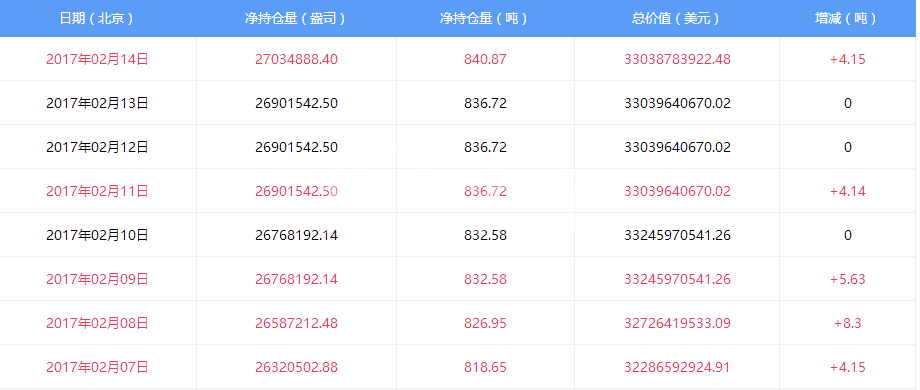Select the date 2017年02月11日
This screenshot has height=390, width=920.
point(97,191)
